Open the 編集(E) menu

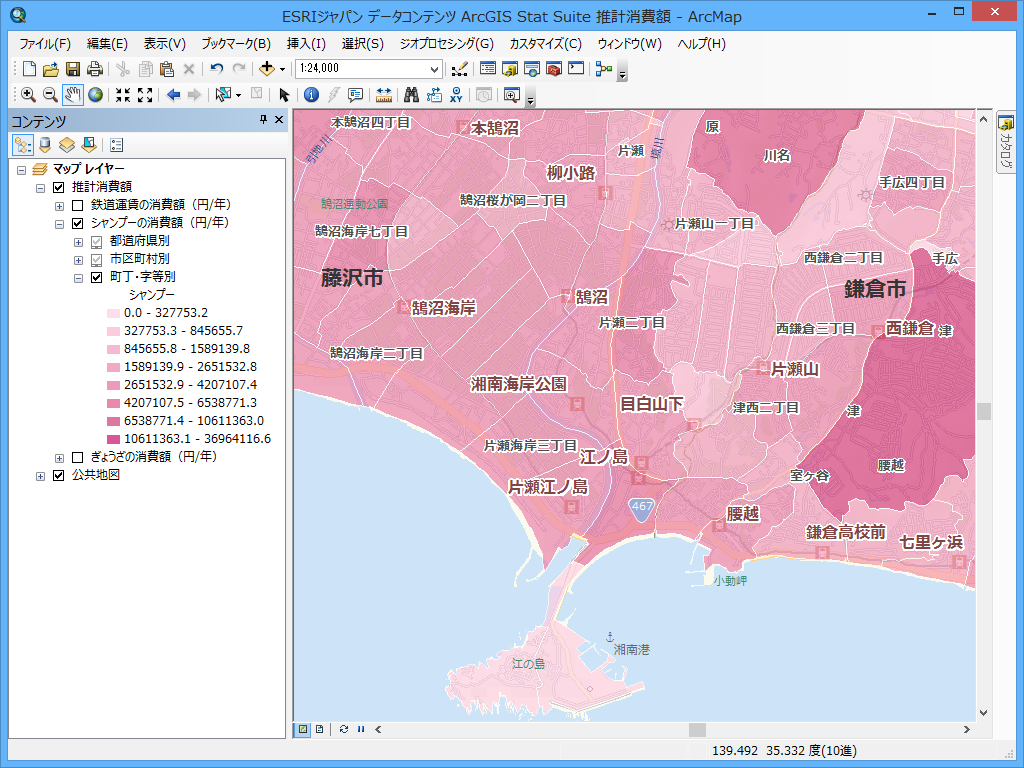click(107, 44)
